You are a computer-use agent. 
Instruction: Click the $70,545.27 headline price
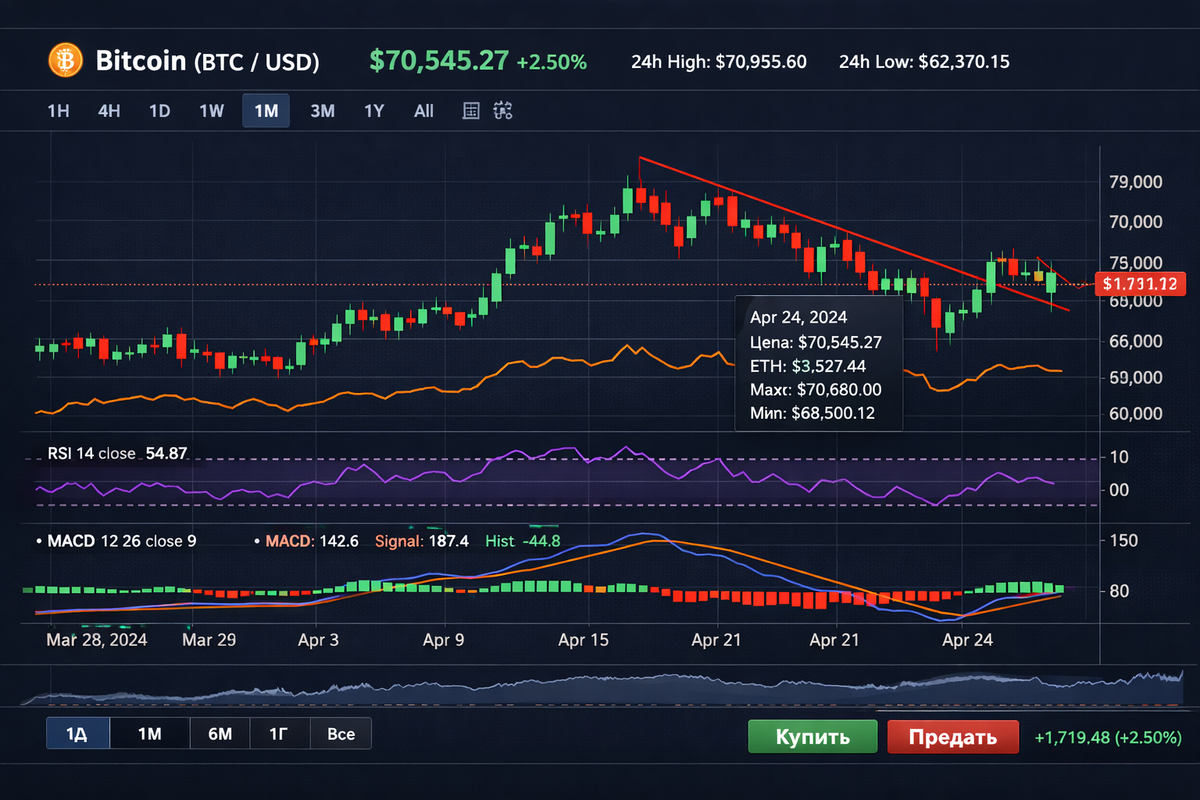(x=439, y=61)
